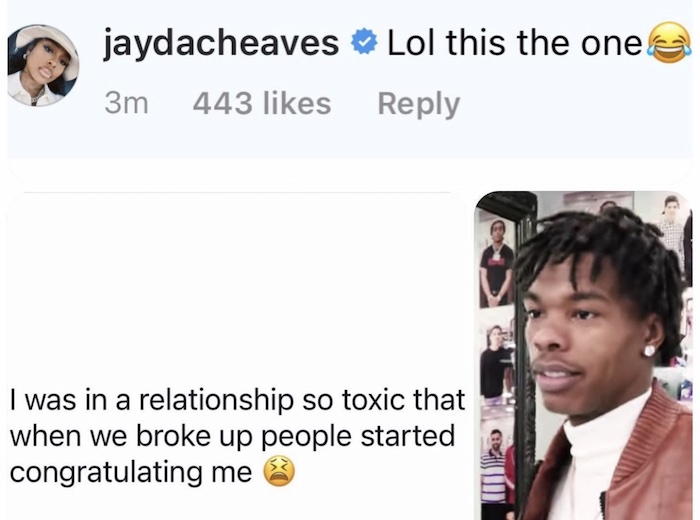The height and width of the screenshot is (520, 700).
Task: Reply to jaydacheaves comment
Action: (x=419, y=104)
